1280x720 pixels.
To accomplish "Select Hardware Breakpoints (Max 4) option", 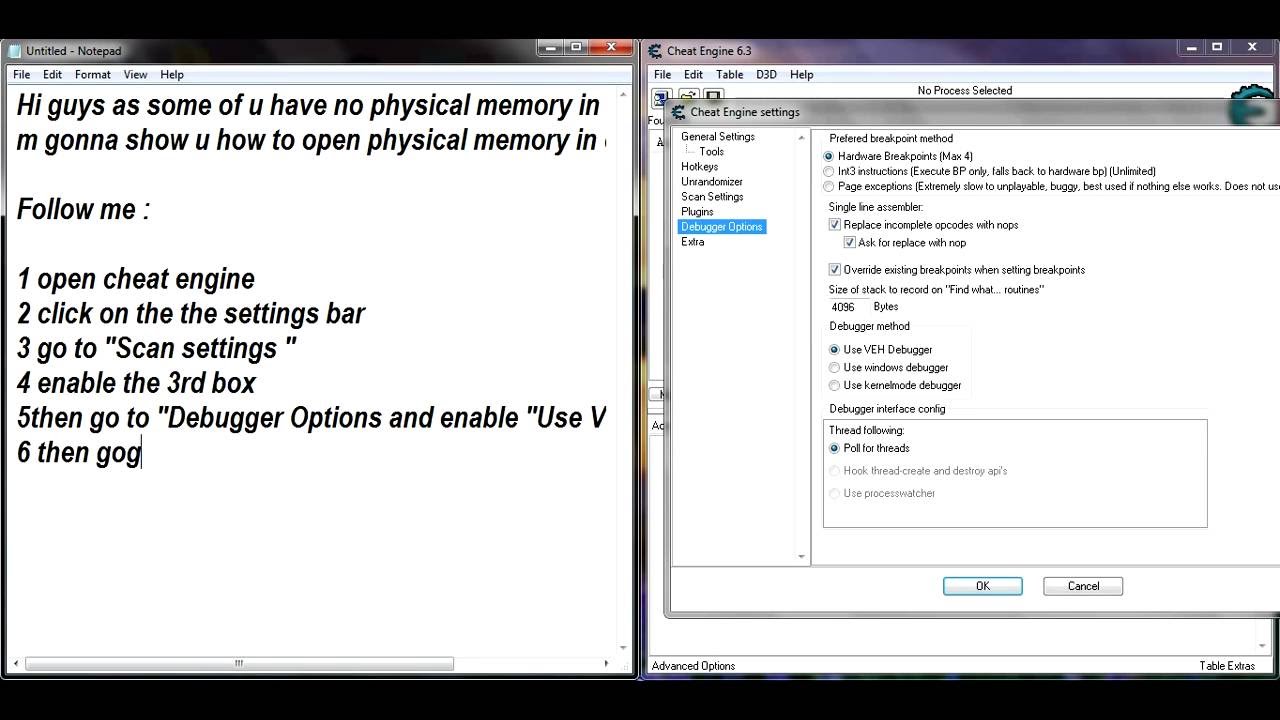I will tap(828, 157).
